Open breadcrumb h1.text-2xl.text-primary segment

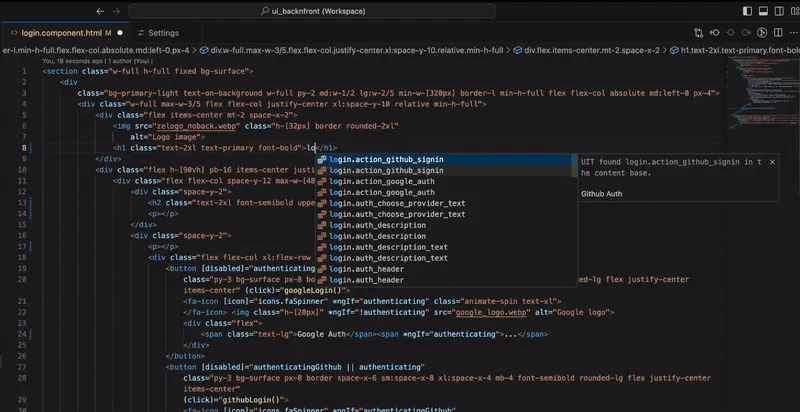click(x=740, y=50)
